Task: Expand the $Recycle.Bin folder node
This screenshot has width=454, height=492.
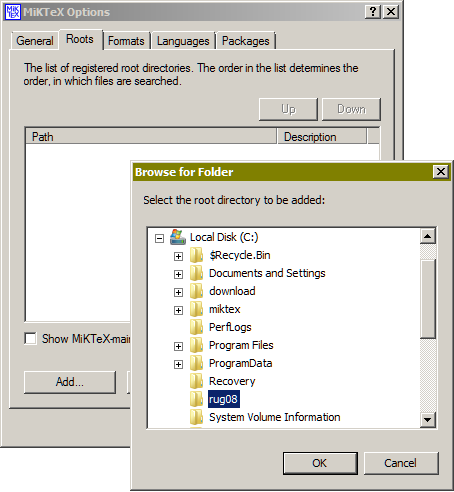Action: coord(178,256)
